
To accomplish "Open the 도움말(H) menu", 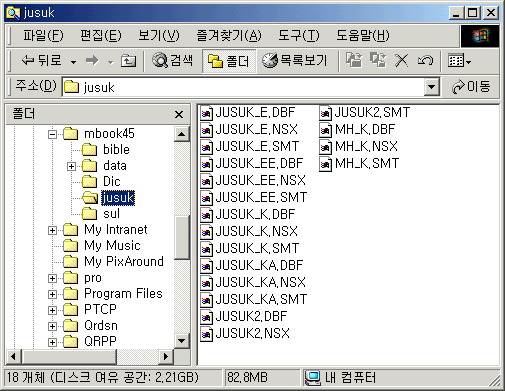I will coord(362,35).
